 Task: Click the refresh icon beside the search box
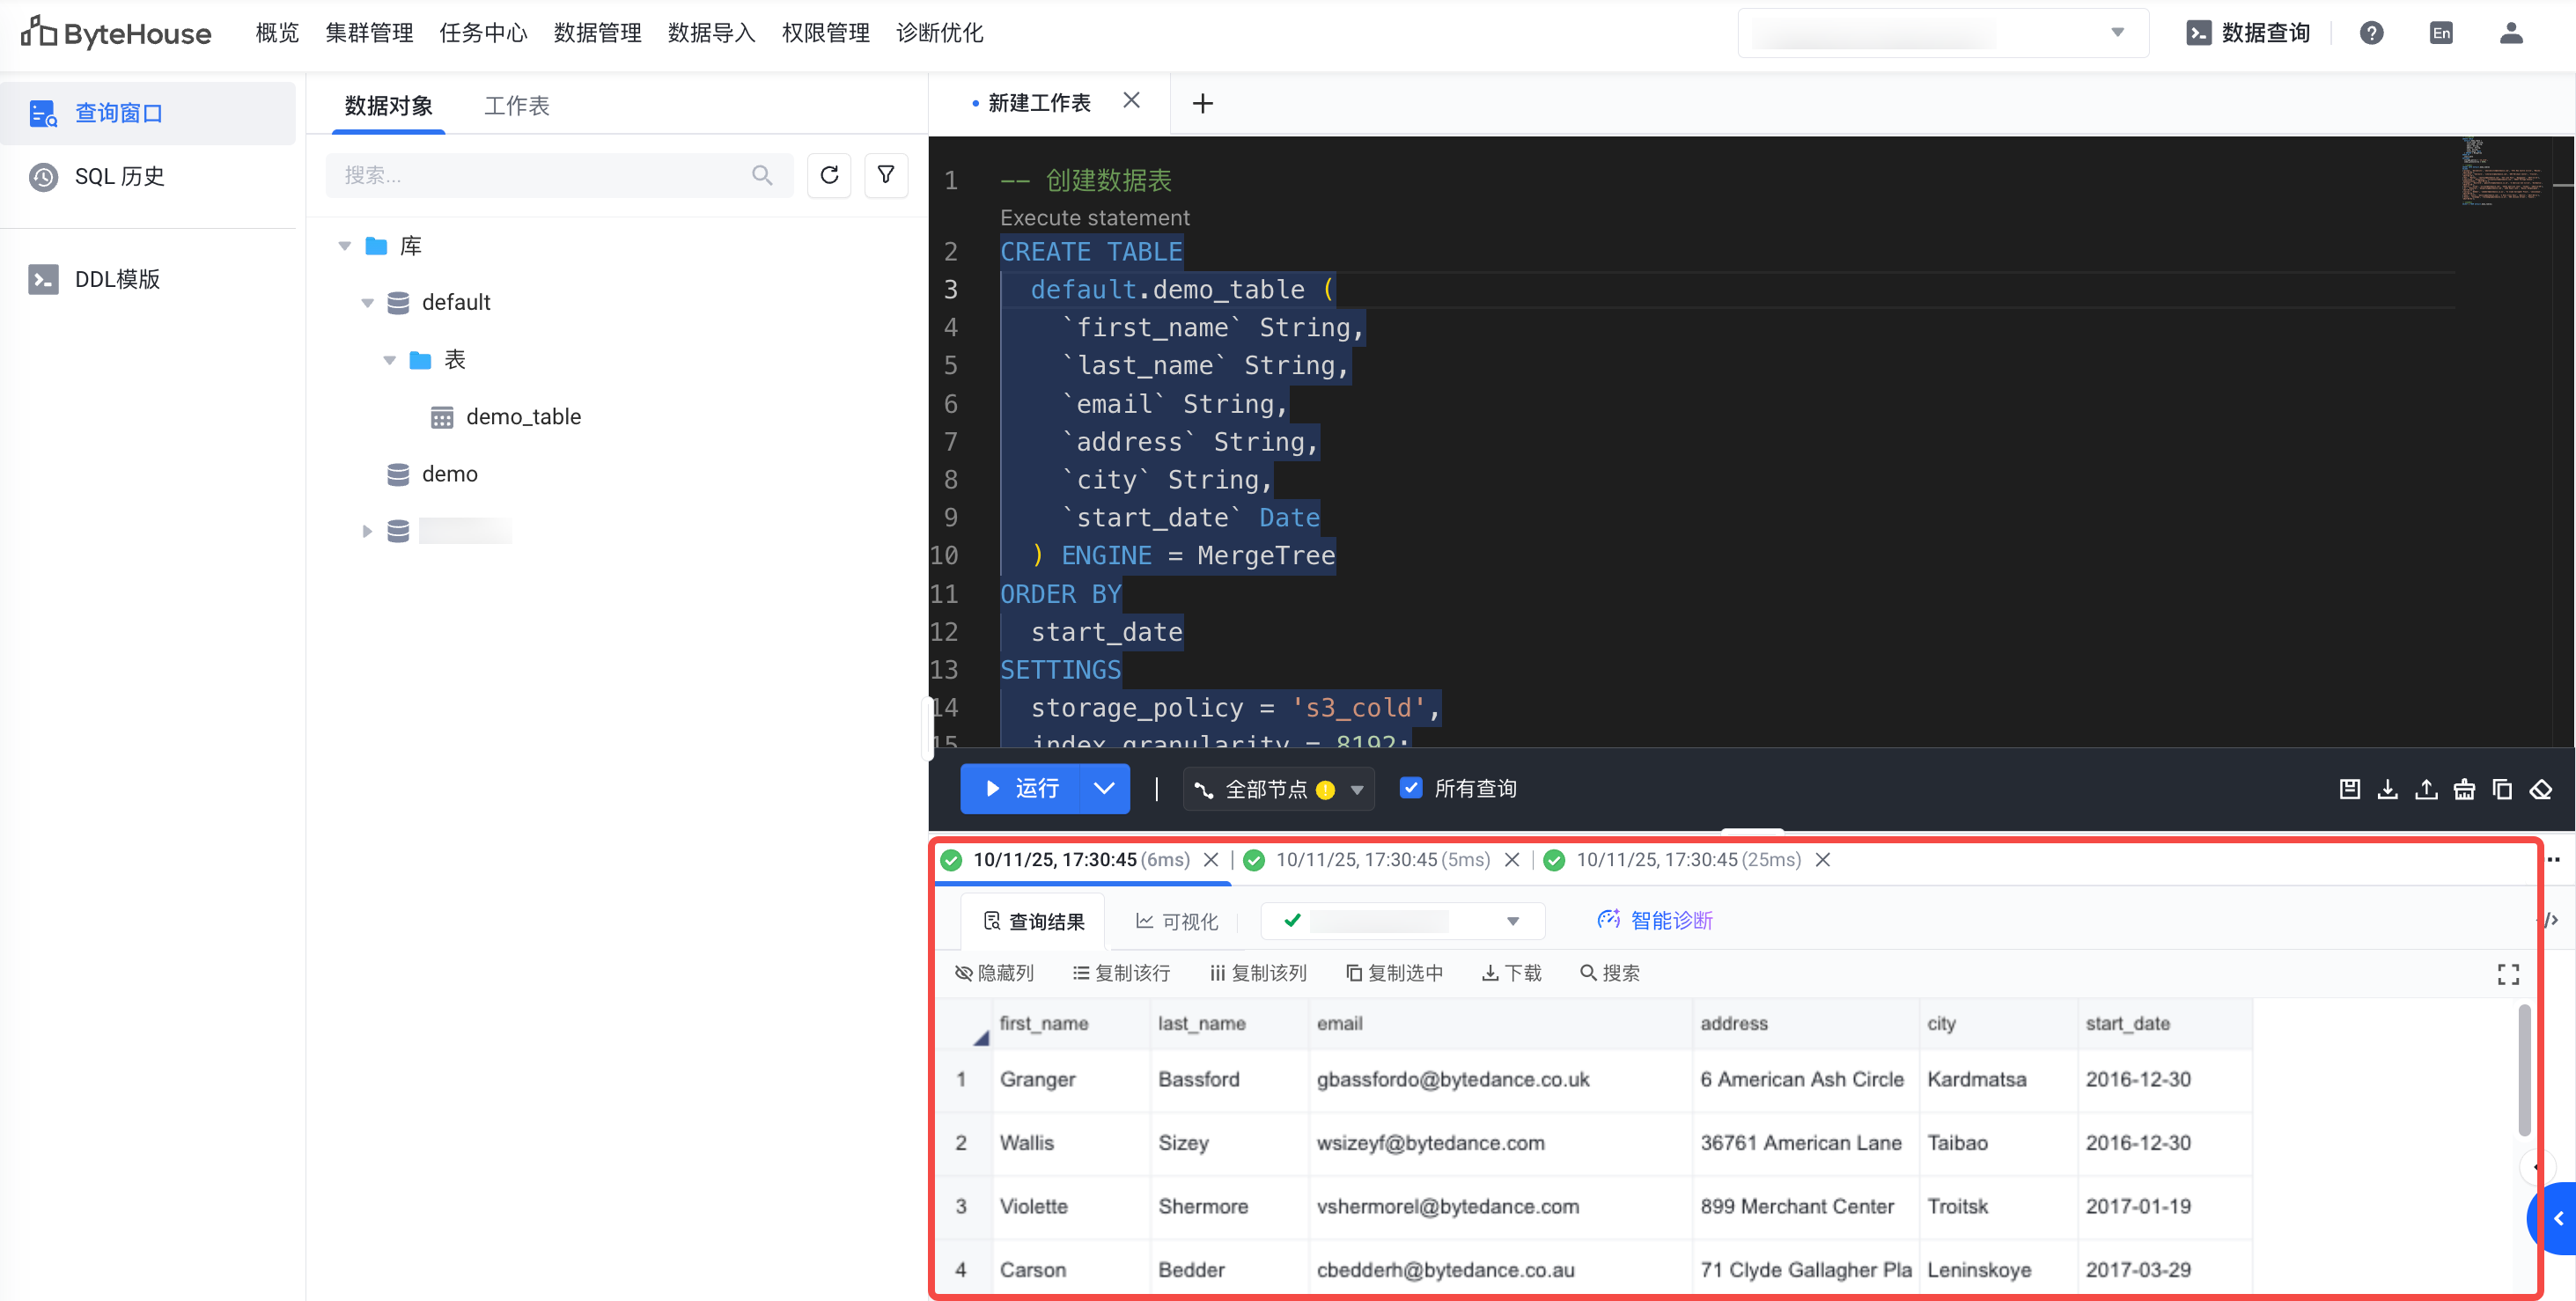pos(828,176)
